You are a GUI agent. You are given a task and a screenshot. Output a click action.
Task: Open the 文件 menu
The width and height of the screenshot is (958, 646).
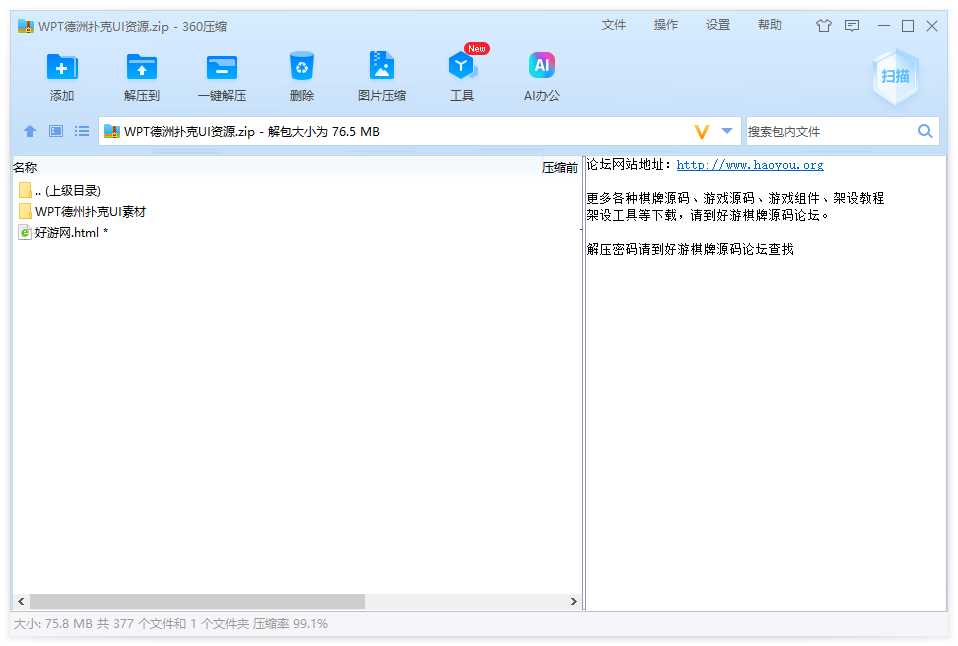613,25
